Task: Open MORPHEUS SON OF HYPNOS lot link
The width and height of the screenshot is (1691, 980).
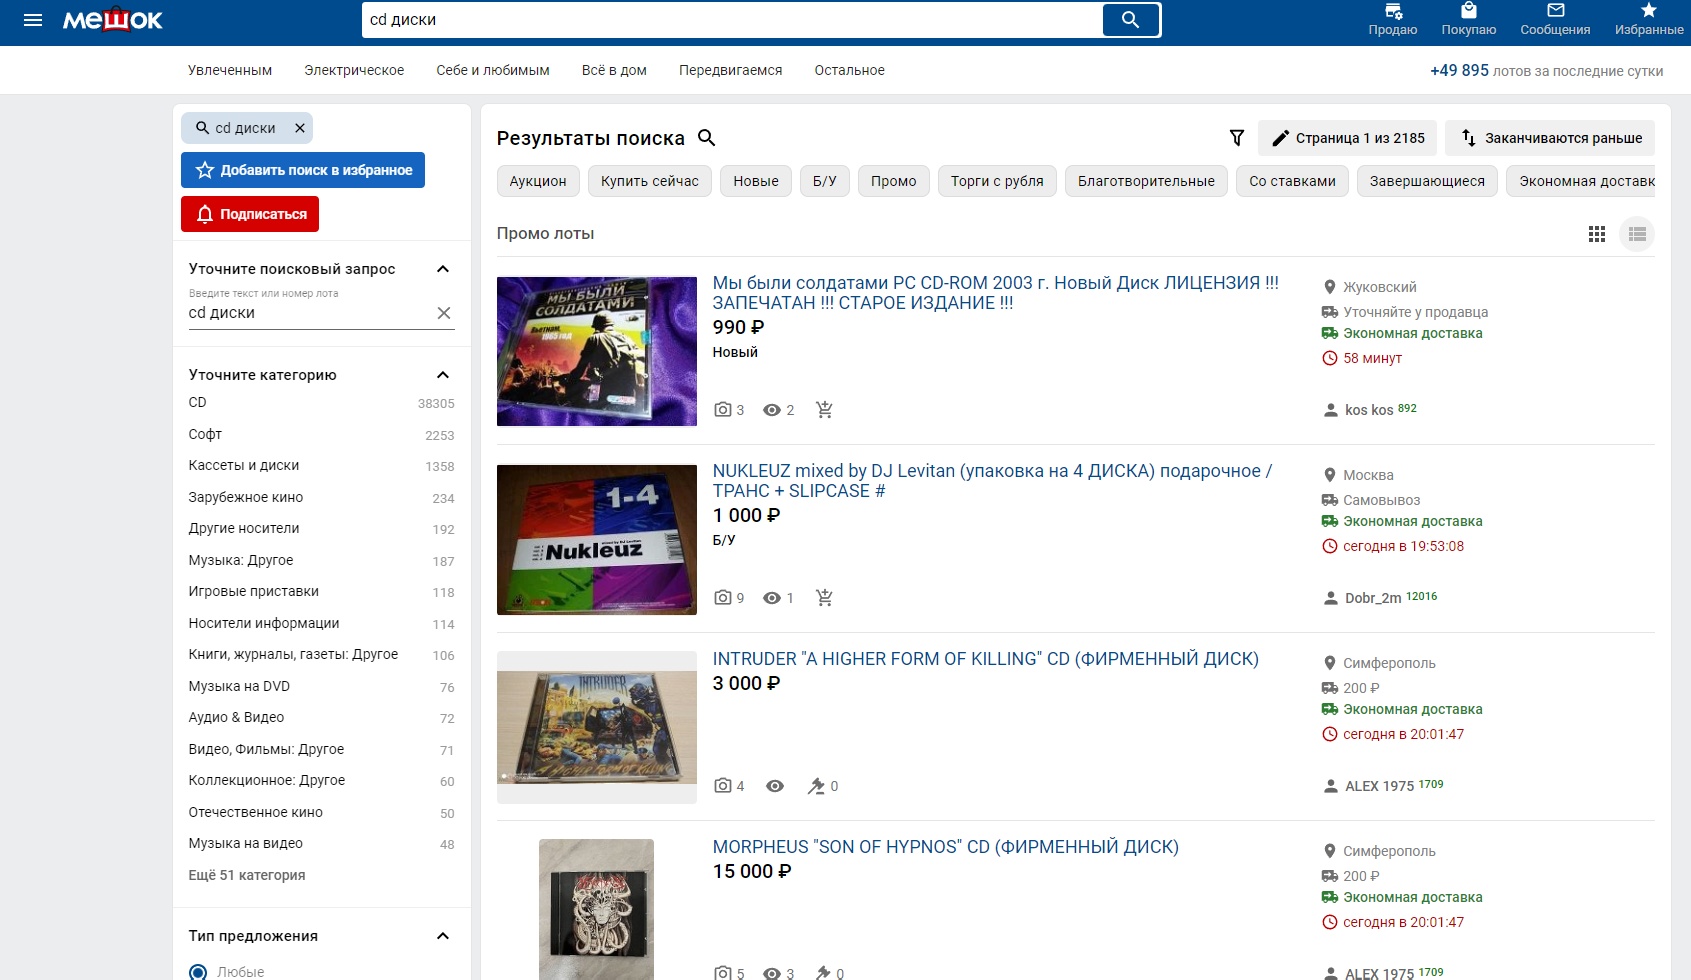Action: click(x=946, y=847)
